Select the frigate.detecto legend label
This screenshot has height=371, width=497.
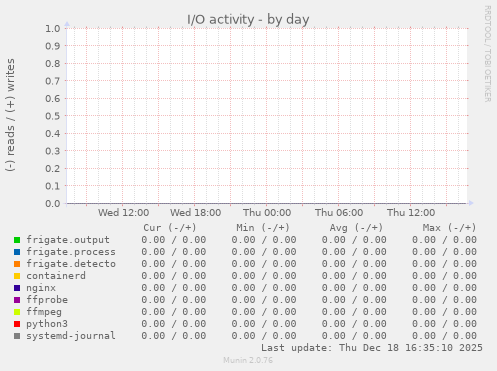coord(71,264)
